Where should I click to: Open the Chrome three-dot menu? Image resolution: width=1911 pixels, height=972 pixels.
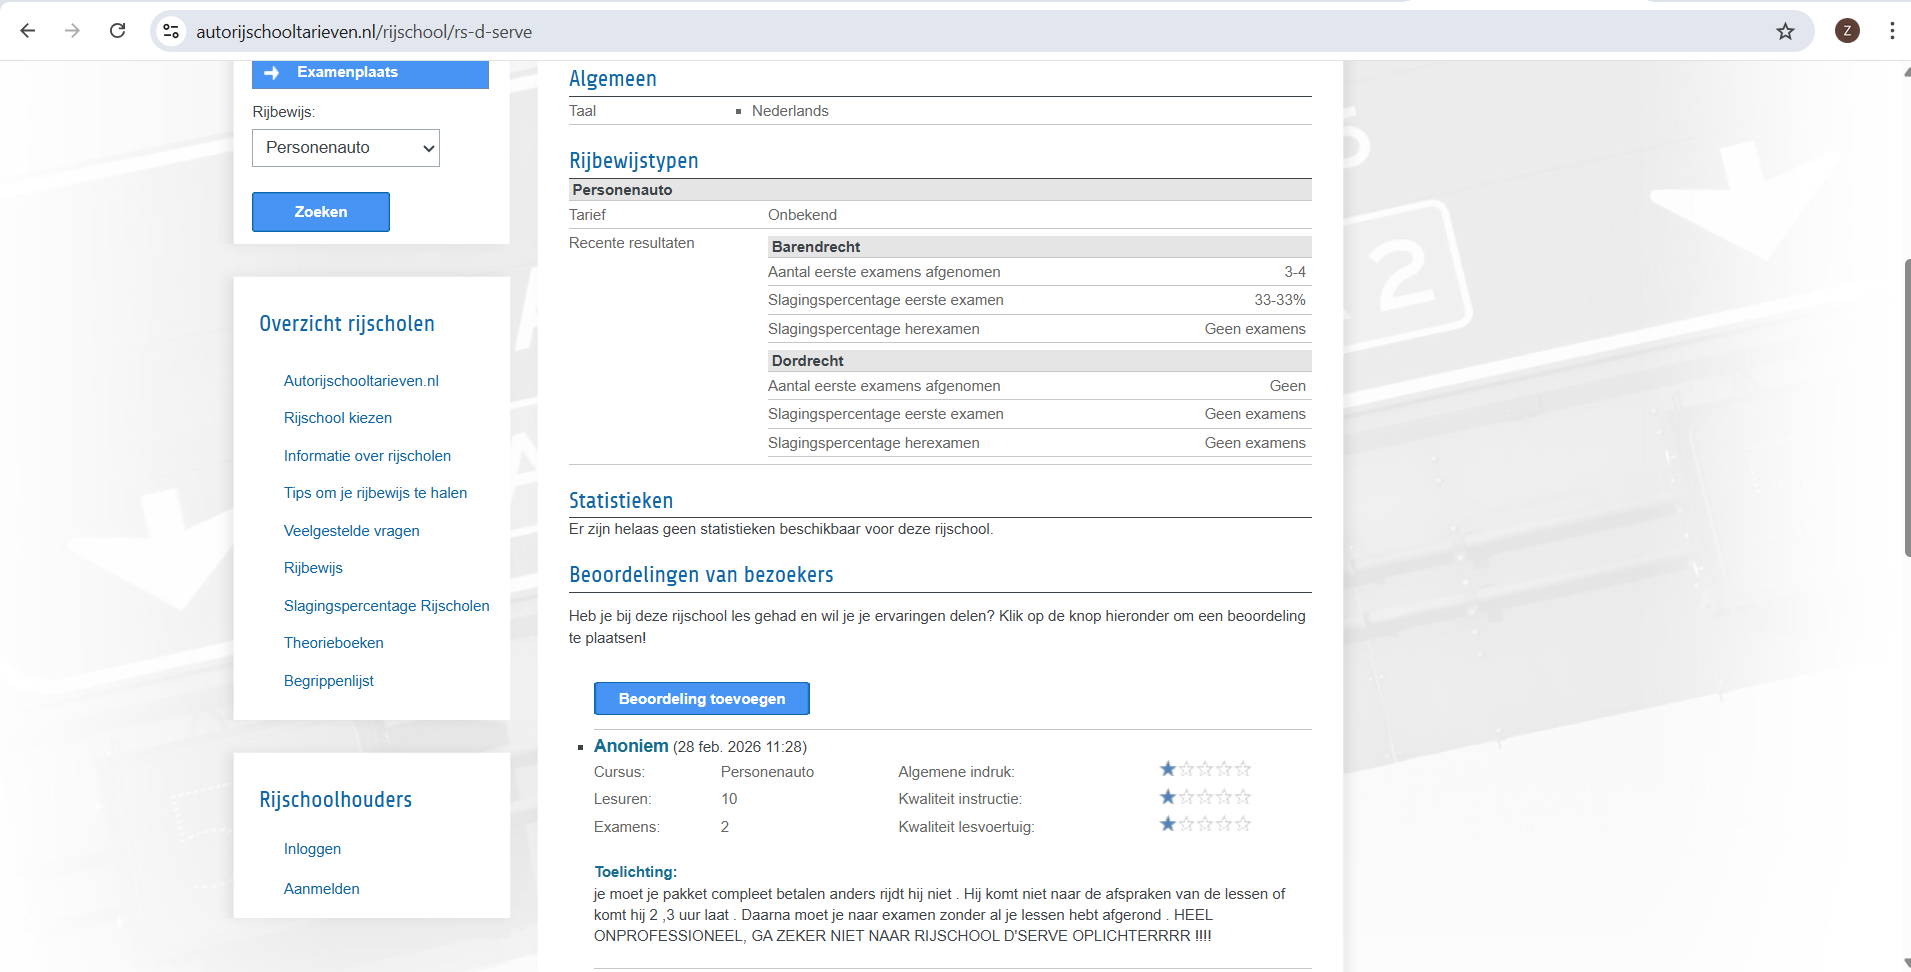pos(1892,31)
